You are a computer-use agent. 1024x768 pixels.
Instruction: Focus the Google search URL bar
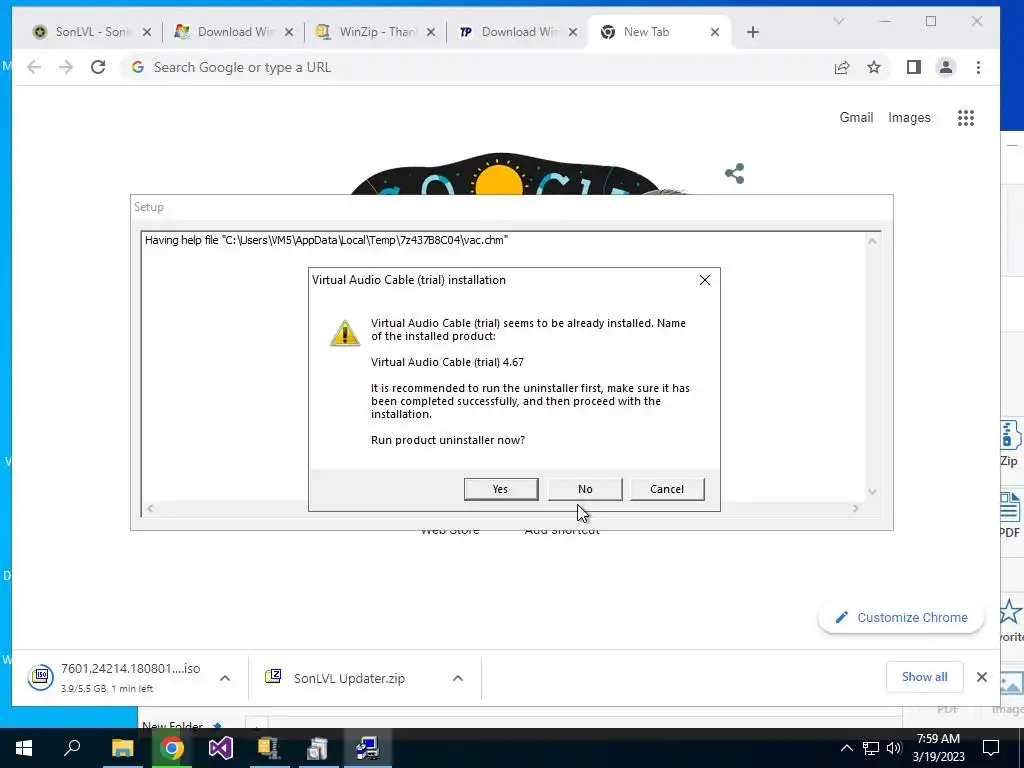pyautogui.click(x=477, y=67)
